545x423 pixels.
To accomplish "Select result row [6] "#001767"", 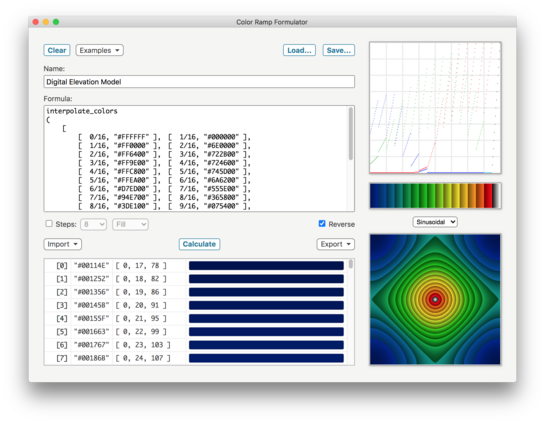I will pyautogui.click(x=196, y=345).
